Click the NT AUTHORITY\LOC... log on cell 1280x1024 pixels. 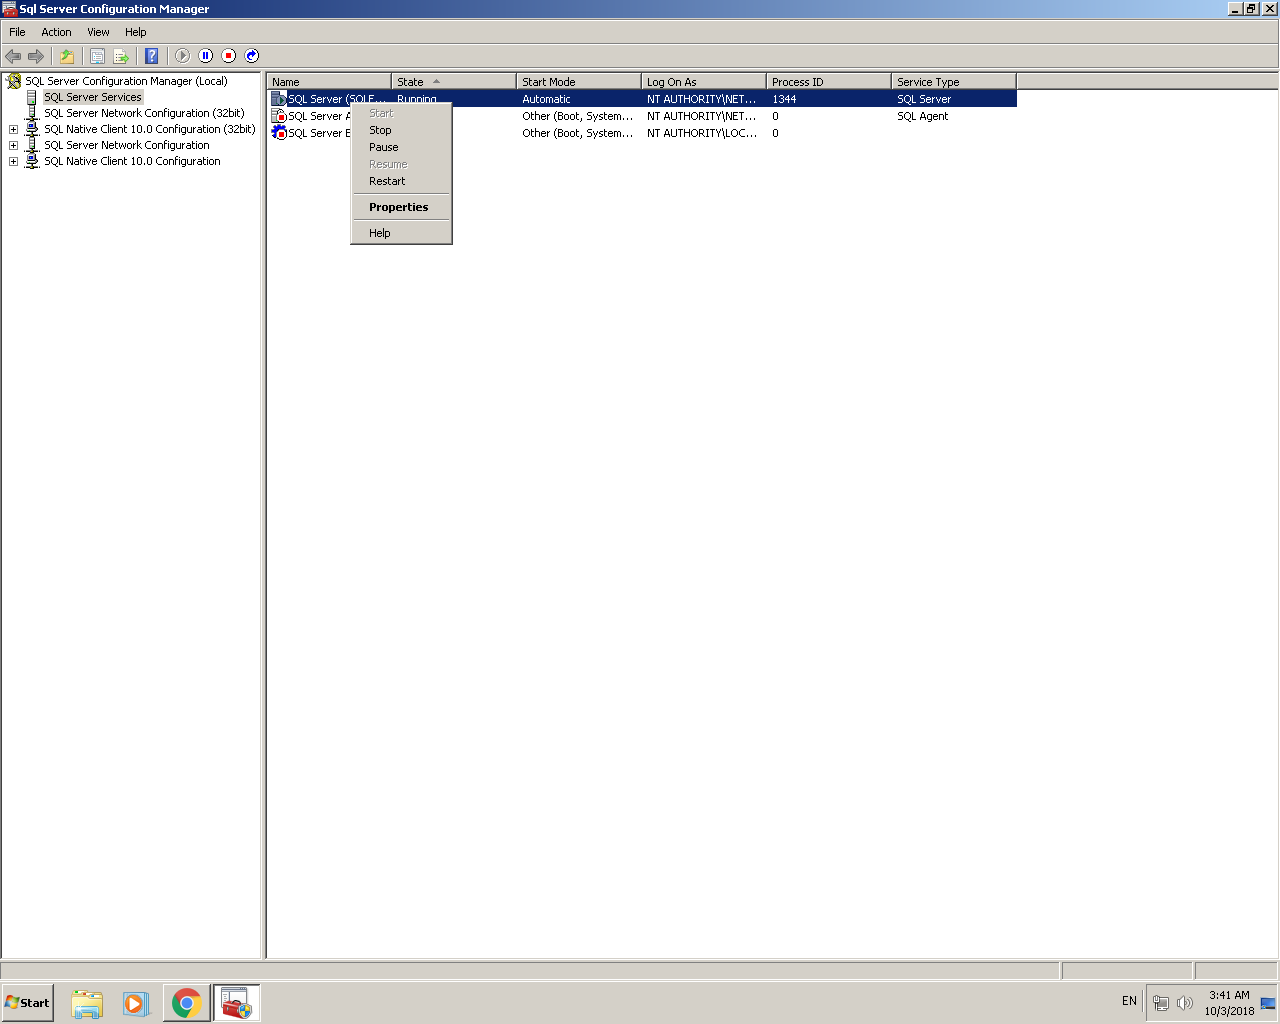point(702,133)
